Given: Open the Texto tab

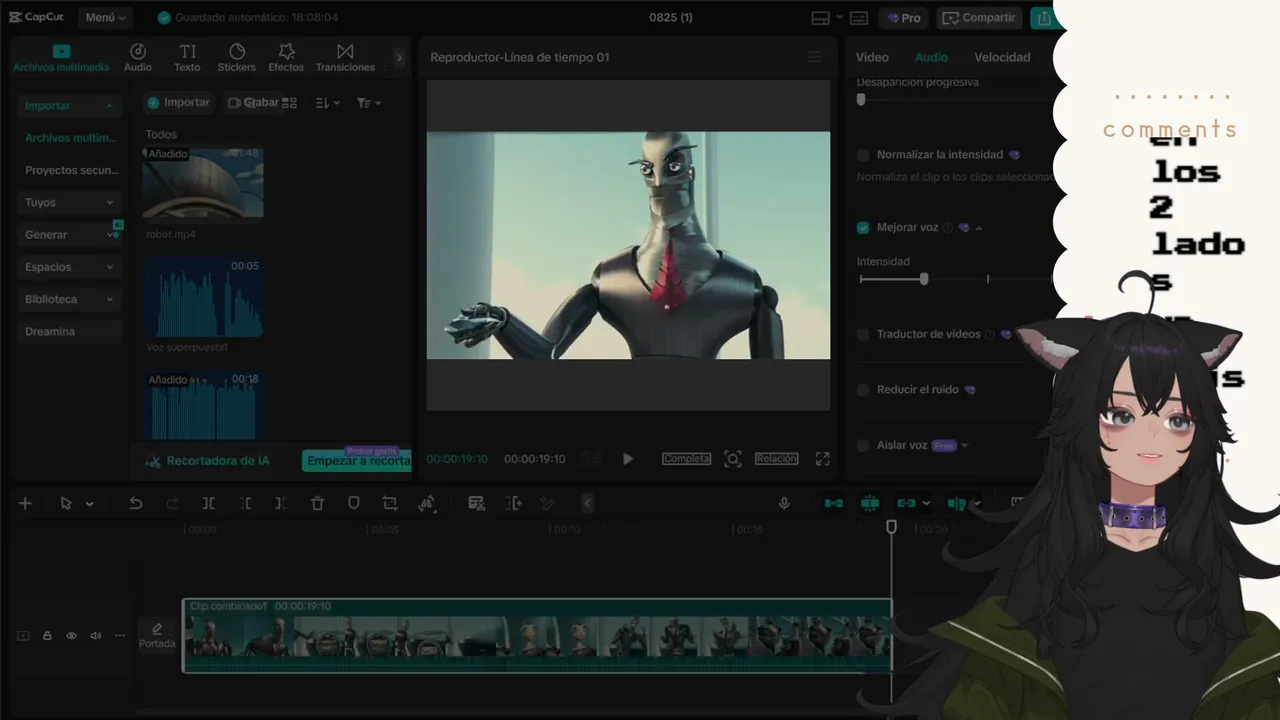Looking at the screenshot, I should point(187,58).
